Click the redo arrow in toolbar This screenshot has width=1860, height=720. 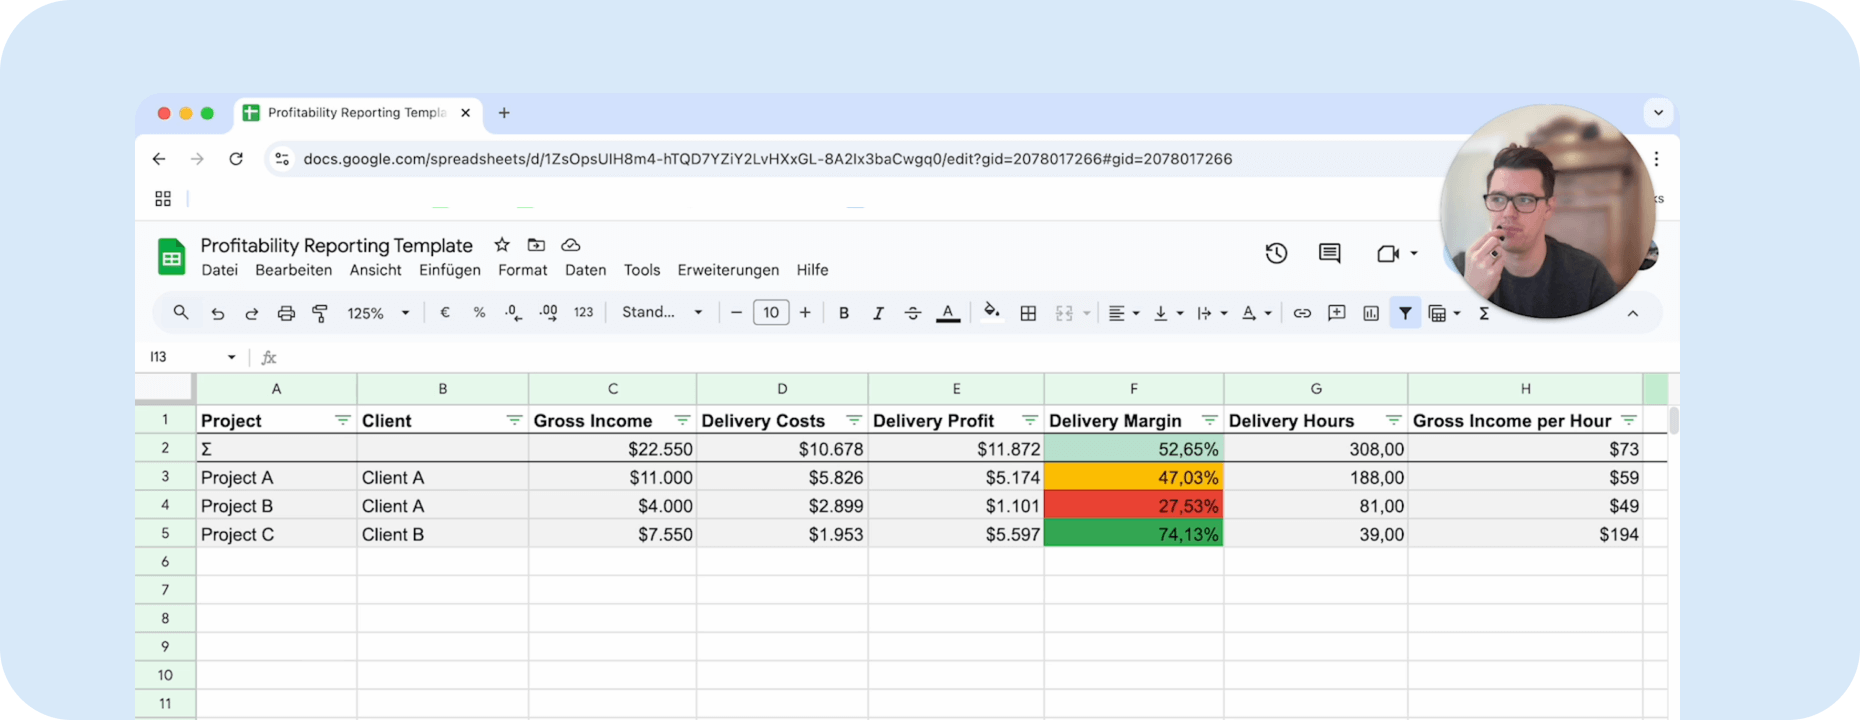coord(251,313)
